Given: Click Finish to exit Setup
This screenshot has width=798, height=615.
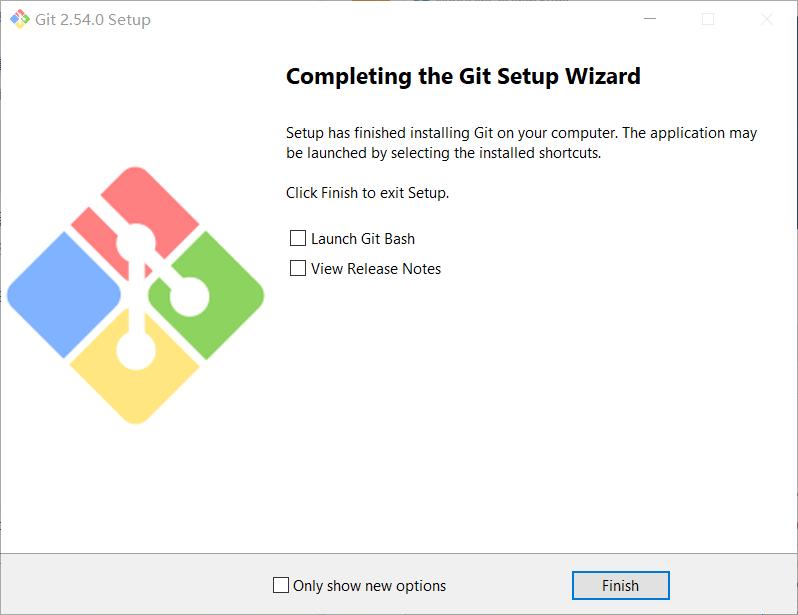Looking at the screenshot, I should coord(620,585).
